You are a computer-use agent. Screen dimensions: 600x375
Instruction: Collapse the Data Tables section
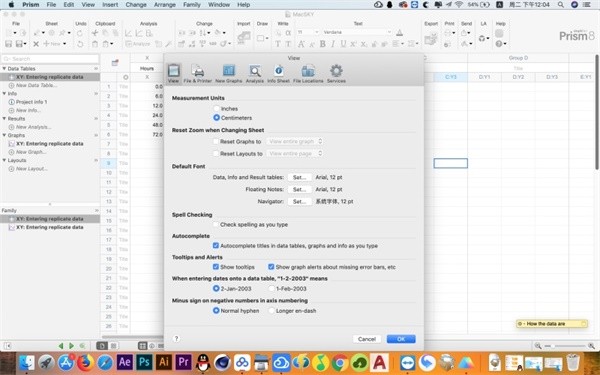pos(4,69)
